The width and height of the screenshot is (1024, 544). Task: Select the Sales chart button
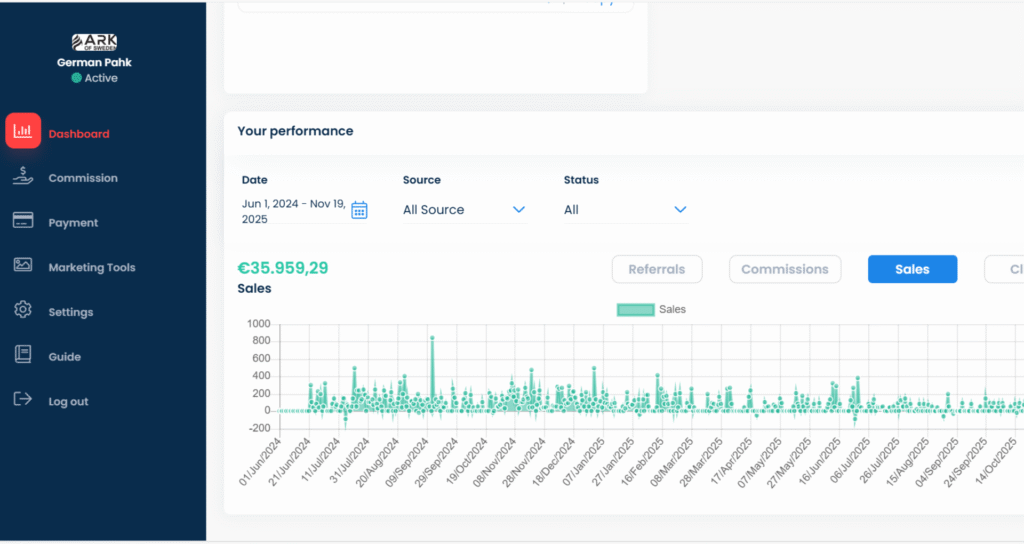[911, 269]
